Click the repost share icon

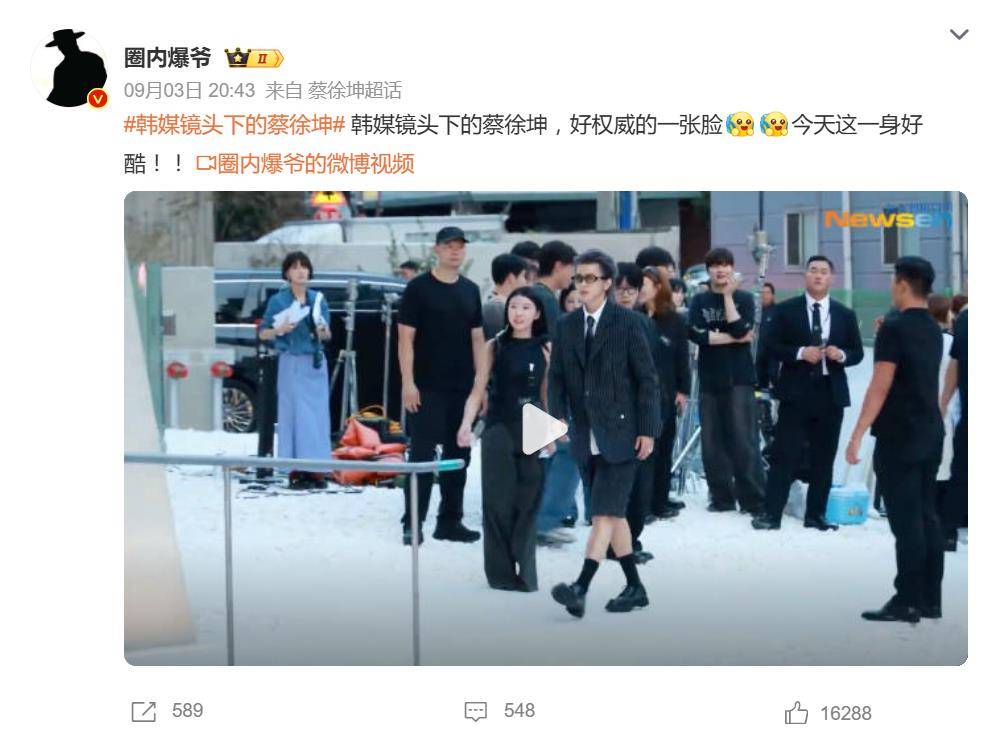(144, 711)
